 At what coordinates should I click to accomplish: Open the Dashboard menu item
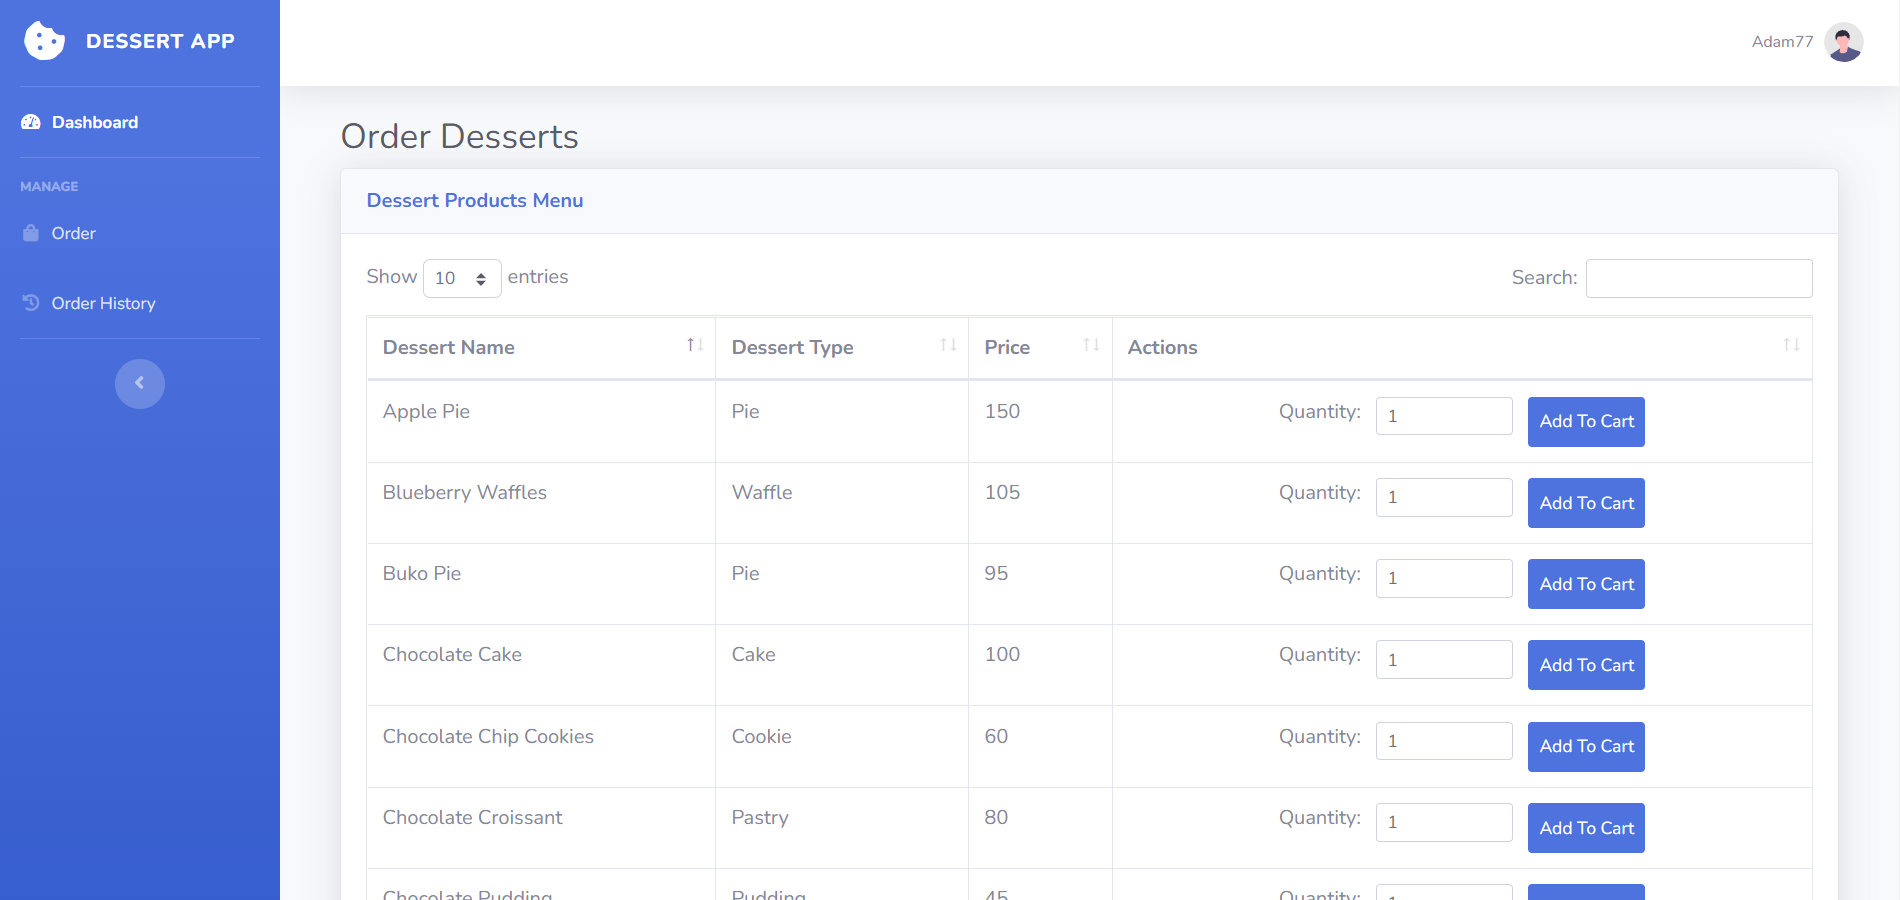tap(94, 121)
